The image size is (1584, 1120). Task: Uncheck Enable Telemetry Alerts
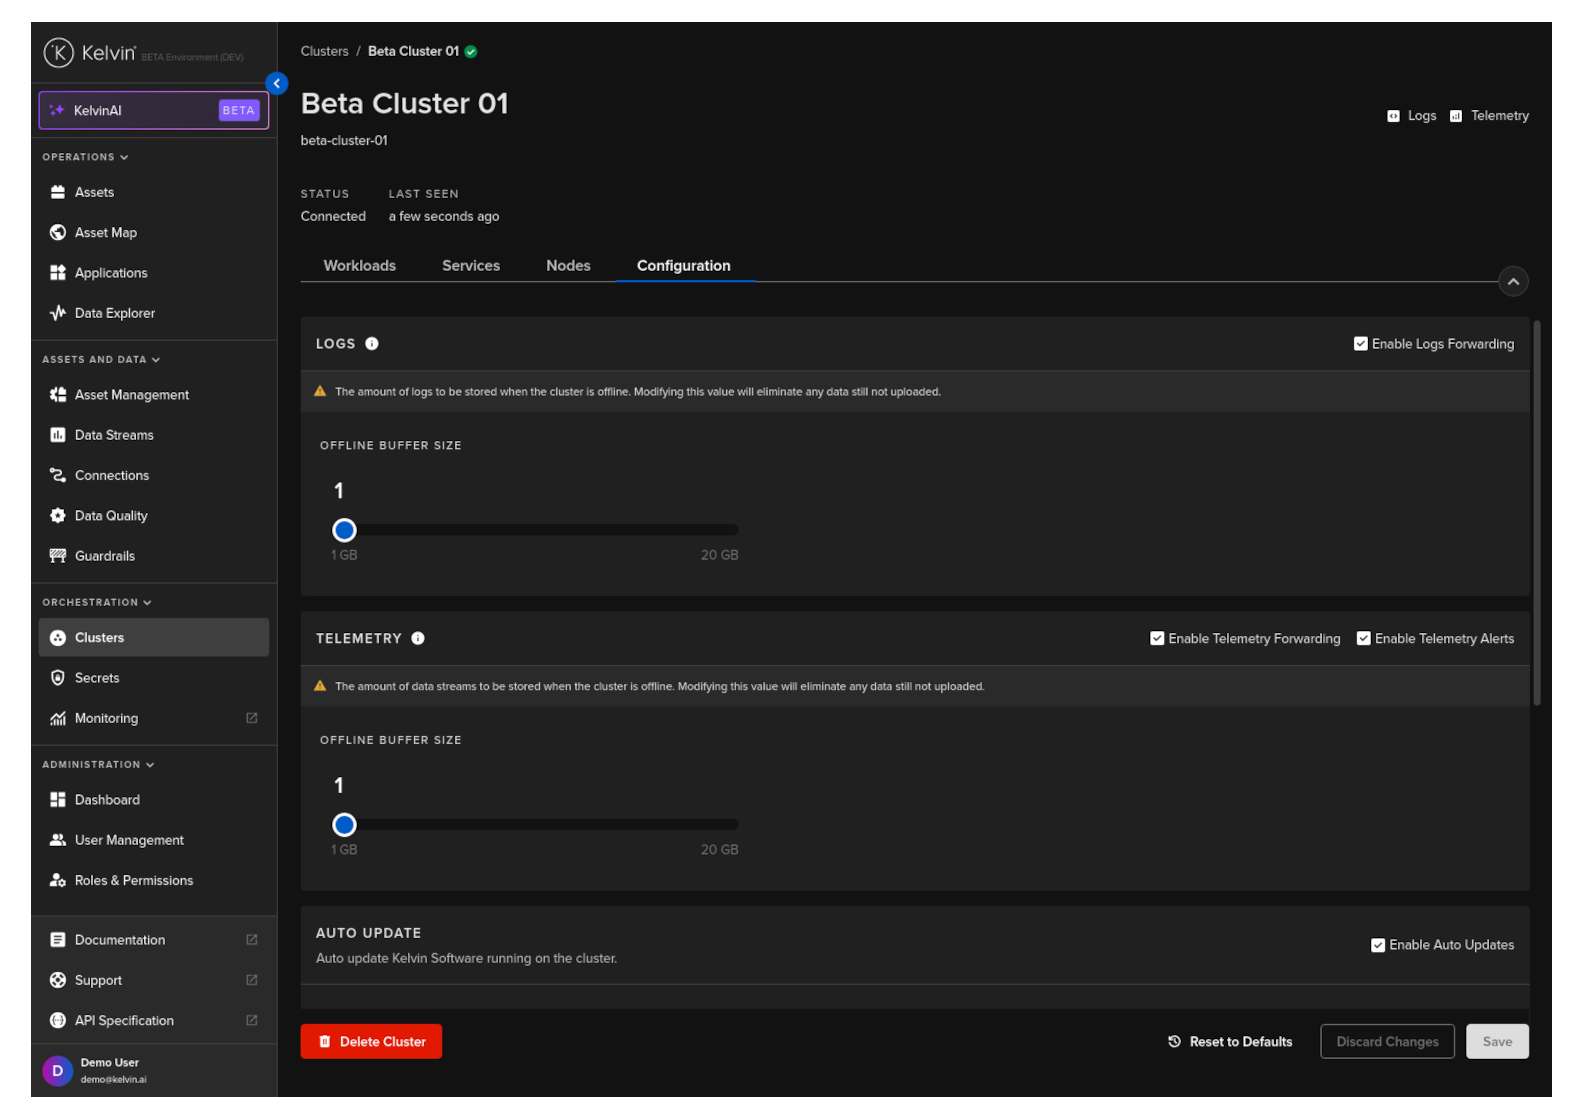coord(1363,639)
